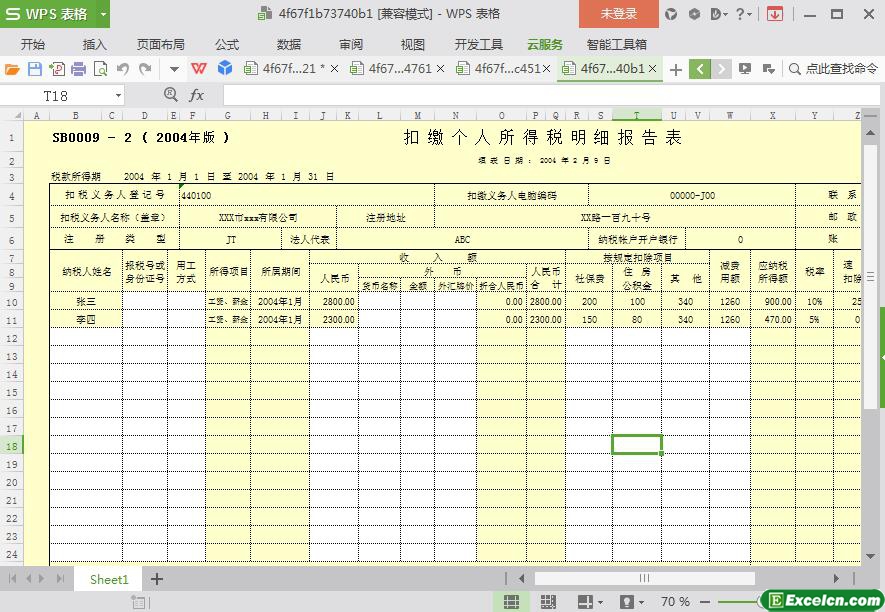The image size is (885, 612).
Task: Select the Sheet1 worksheet tab
Action: pos(109,579)
